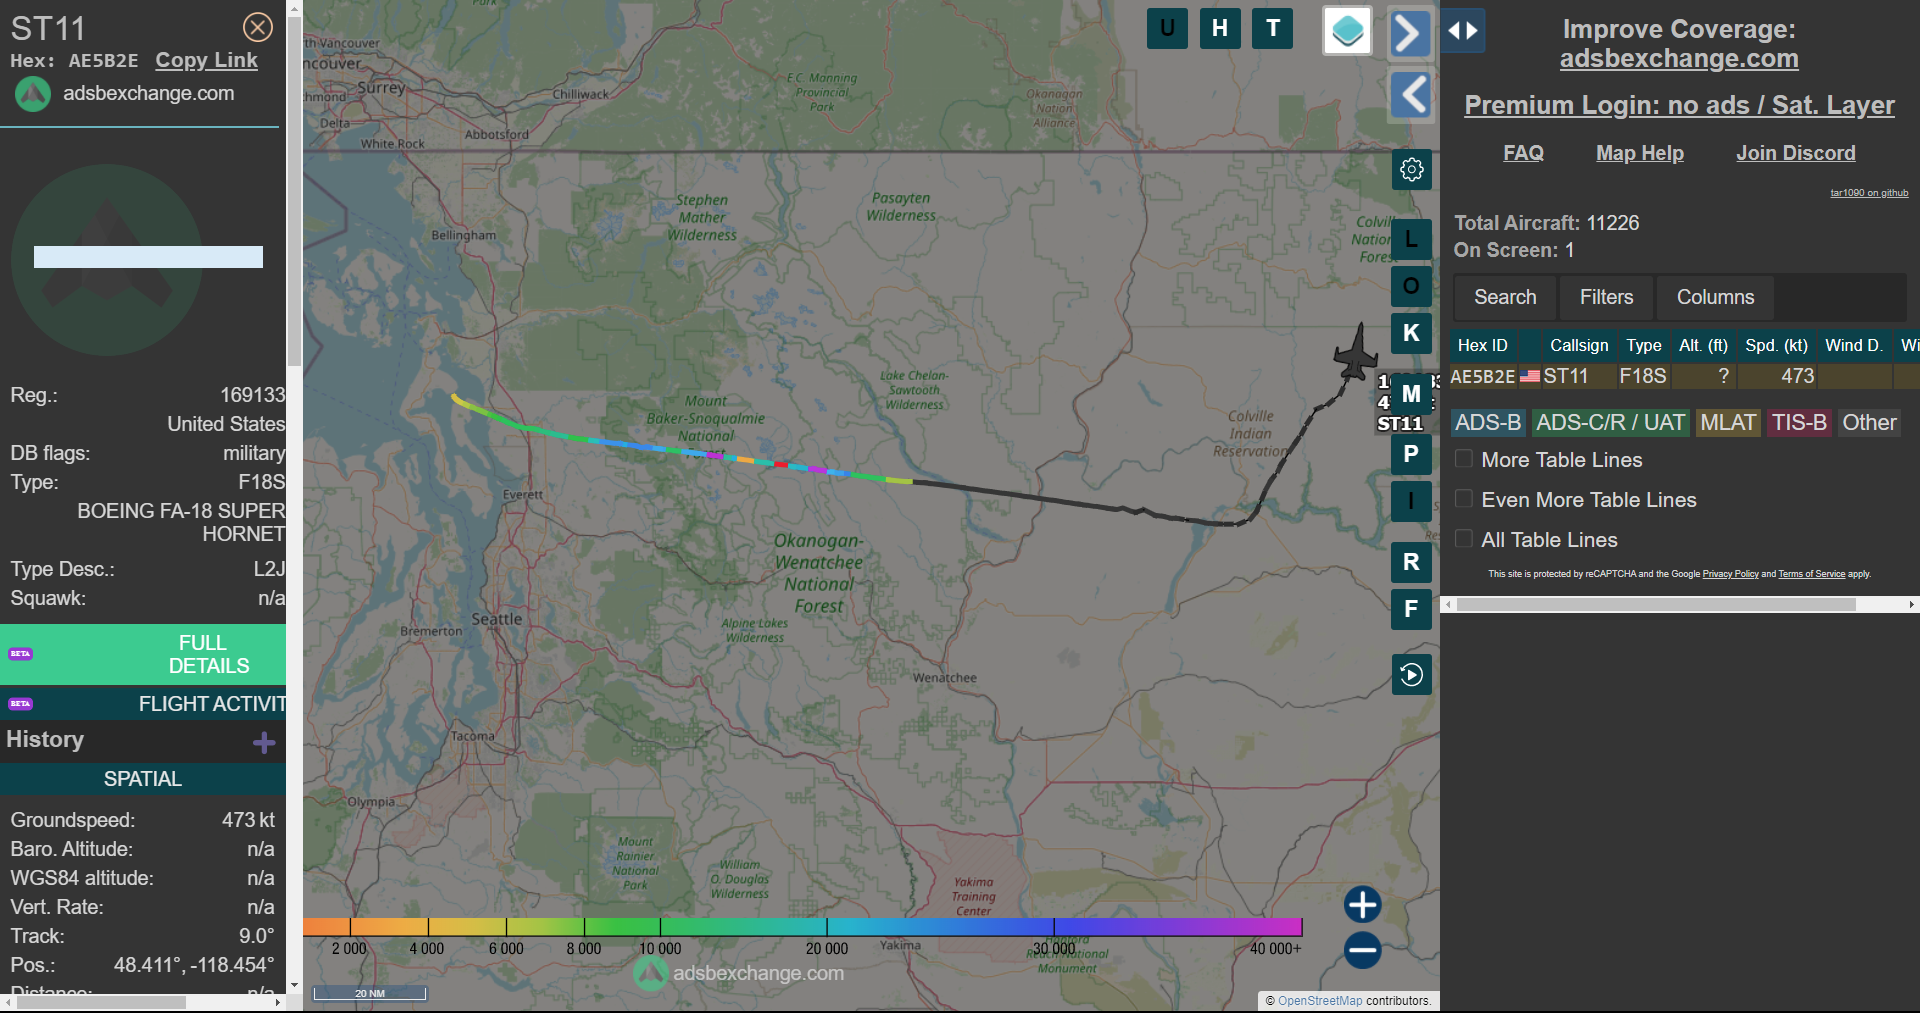Sort table by Hex ID column

tap(1483, 345)
